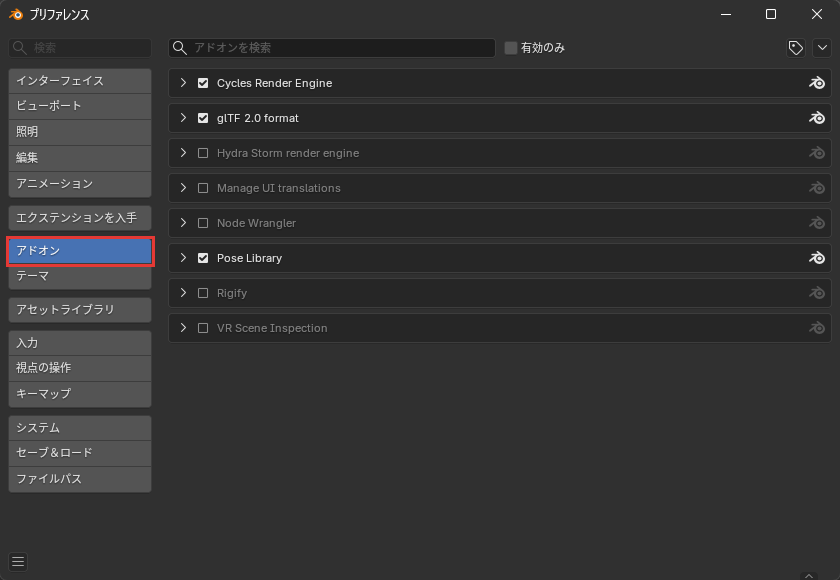Click the Blender icon on Pose Library row
Viewport: 840px width, 580px height.
click(816, 258)
